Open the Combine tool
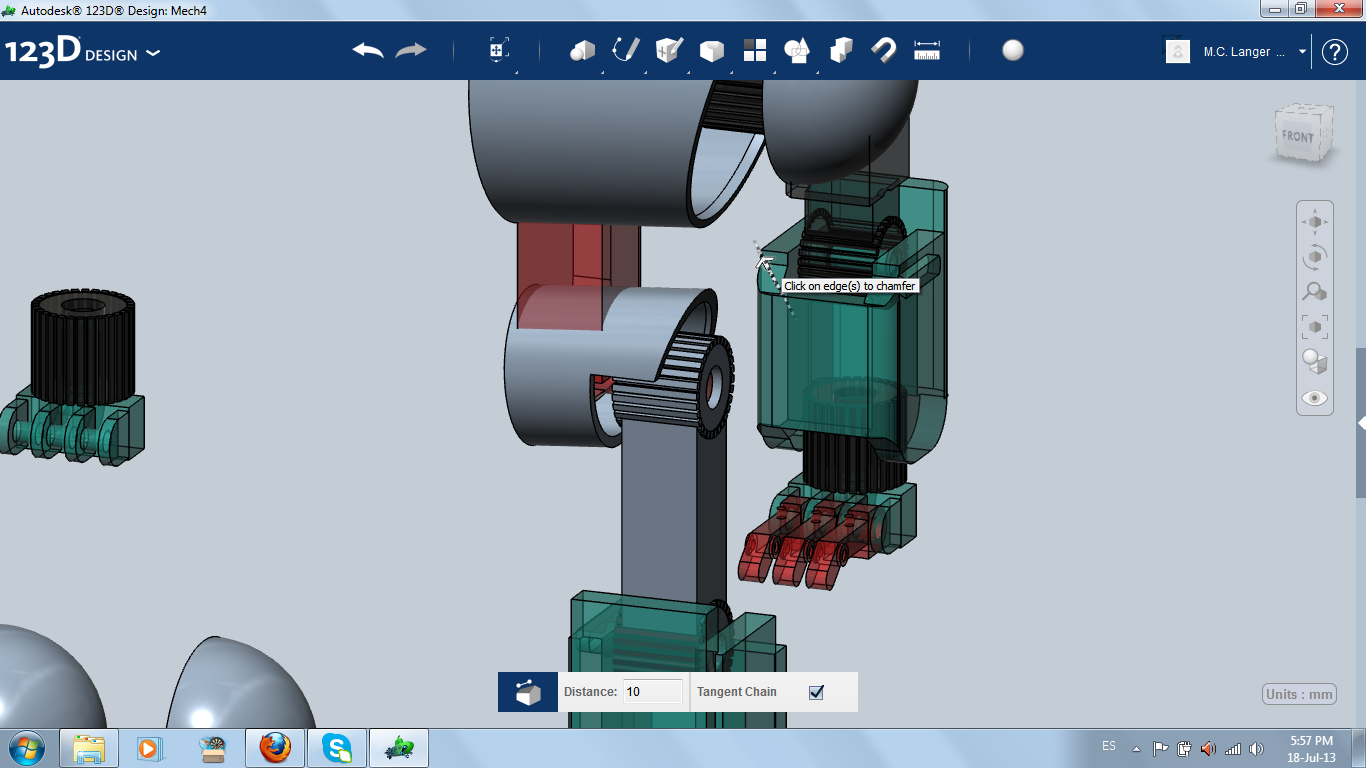The width and height of the screenshot is (1366, 768). [841, 50]
